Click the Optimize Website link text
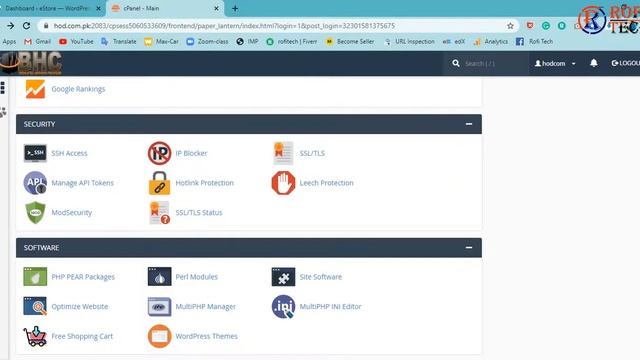Viewport: 640px width, 360px height. point(80,307)
